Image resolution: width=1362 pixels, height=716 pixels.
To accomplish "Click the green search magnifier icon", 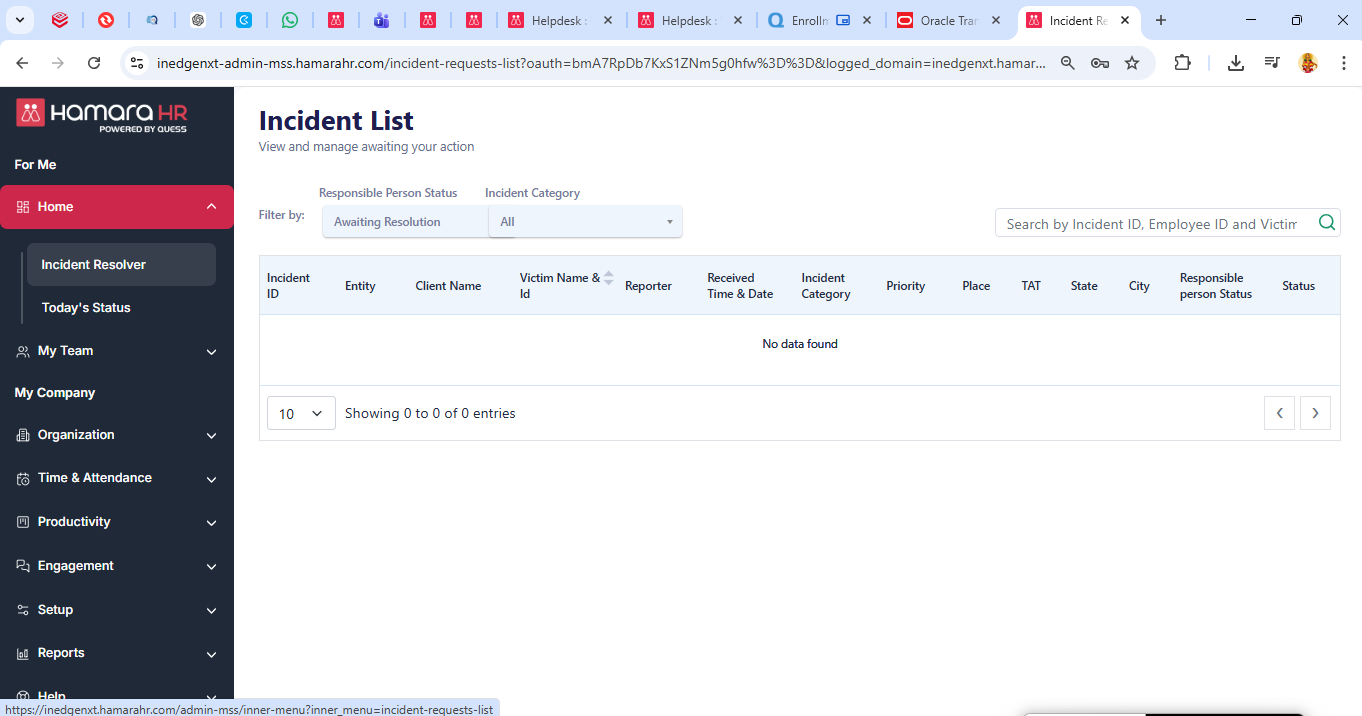I will coord(1327,223).
